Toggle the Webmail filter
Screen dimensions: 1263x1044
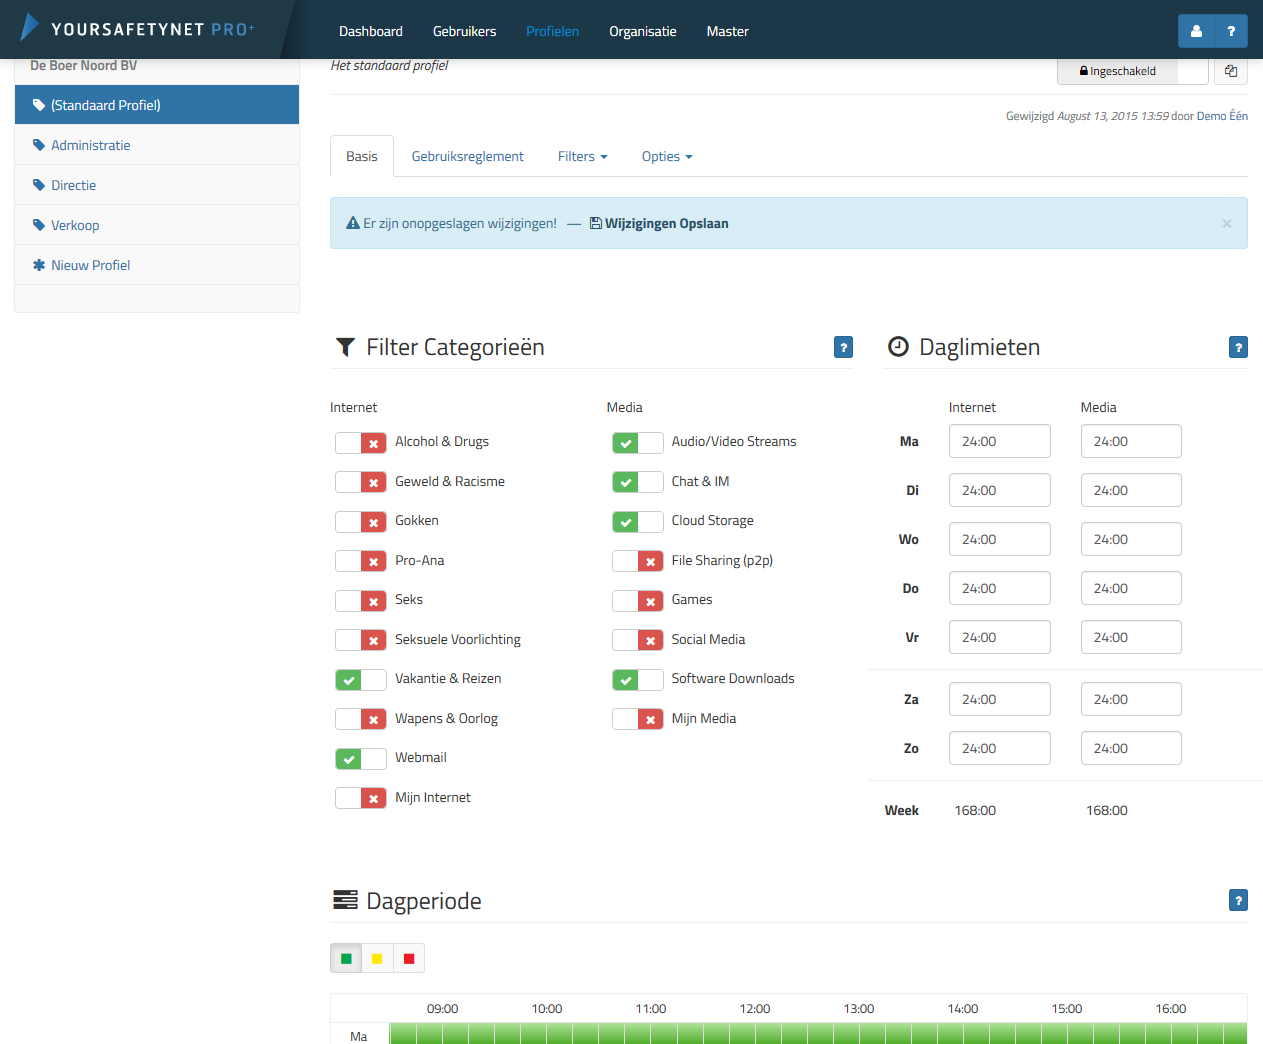pos(361,759)
